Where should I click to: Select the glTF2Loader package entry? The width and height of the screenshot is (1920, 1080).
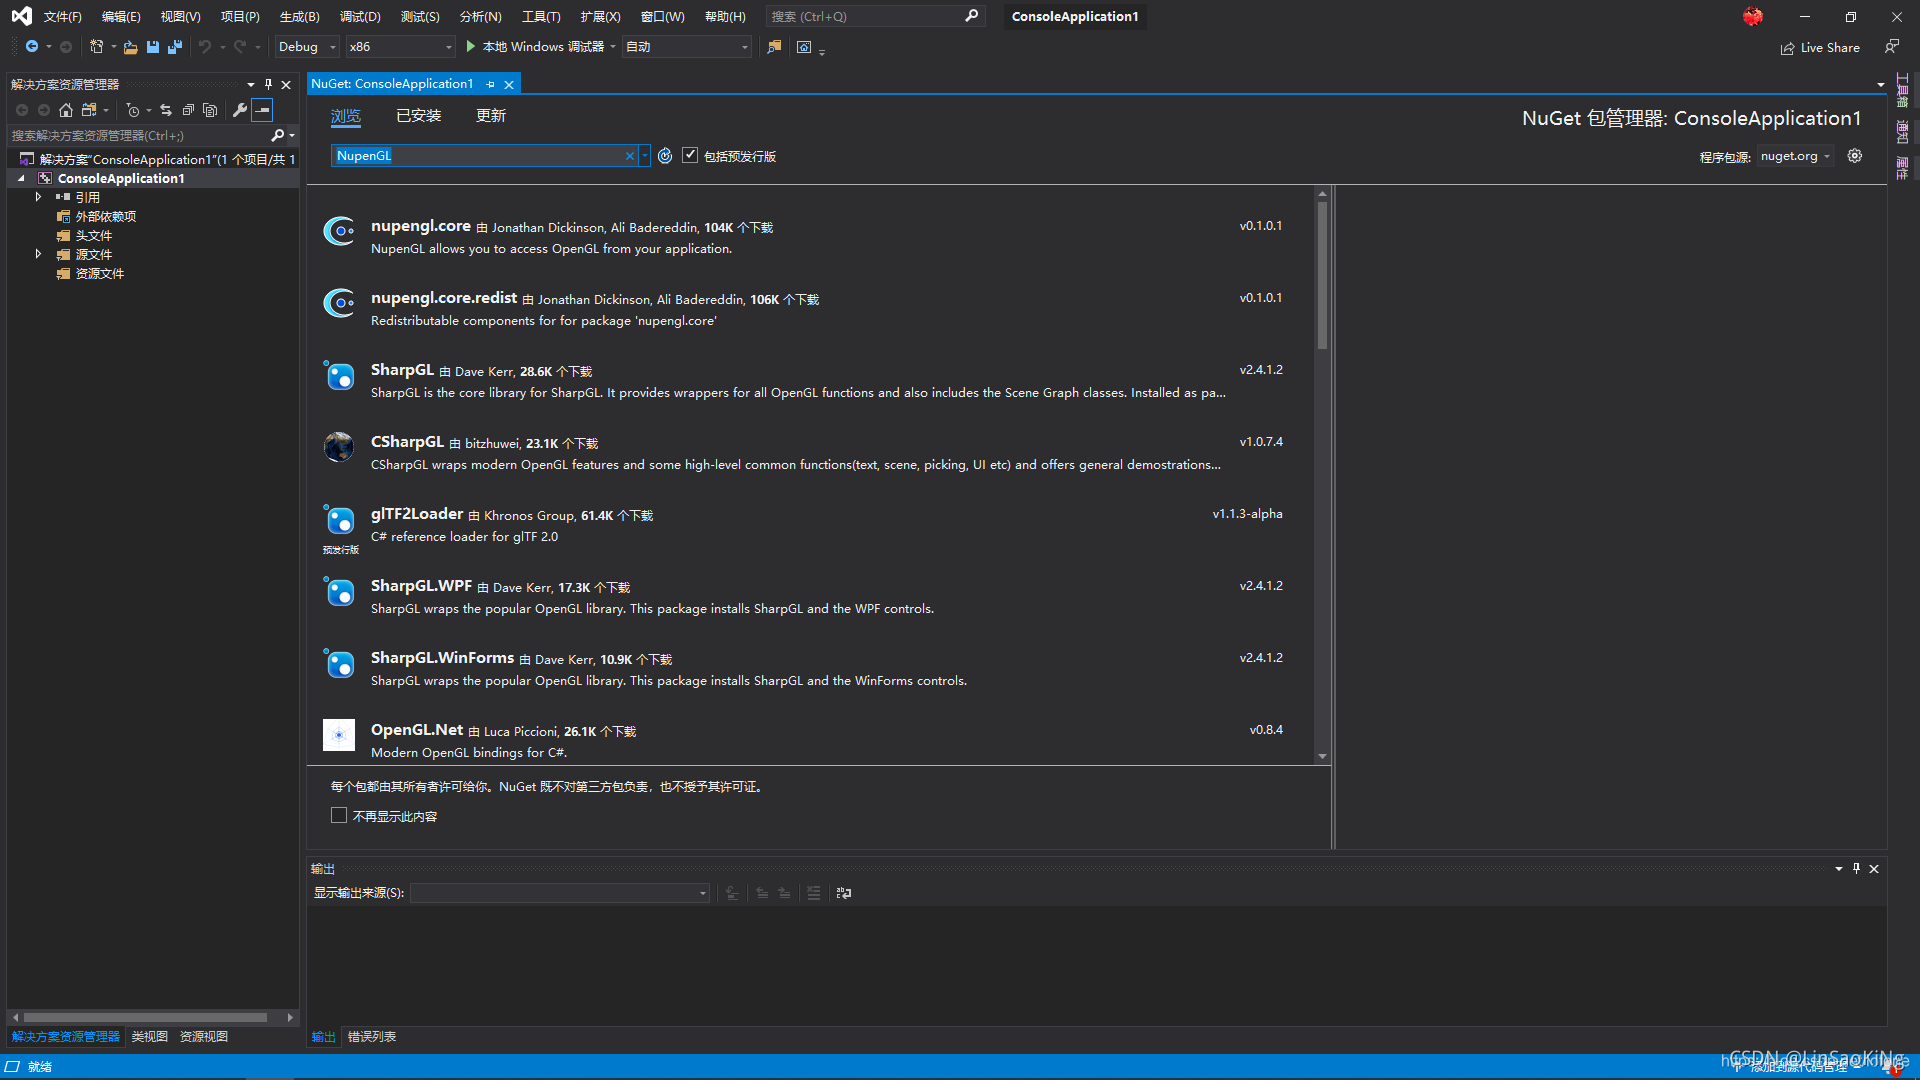[x=810, y=525]
